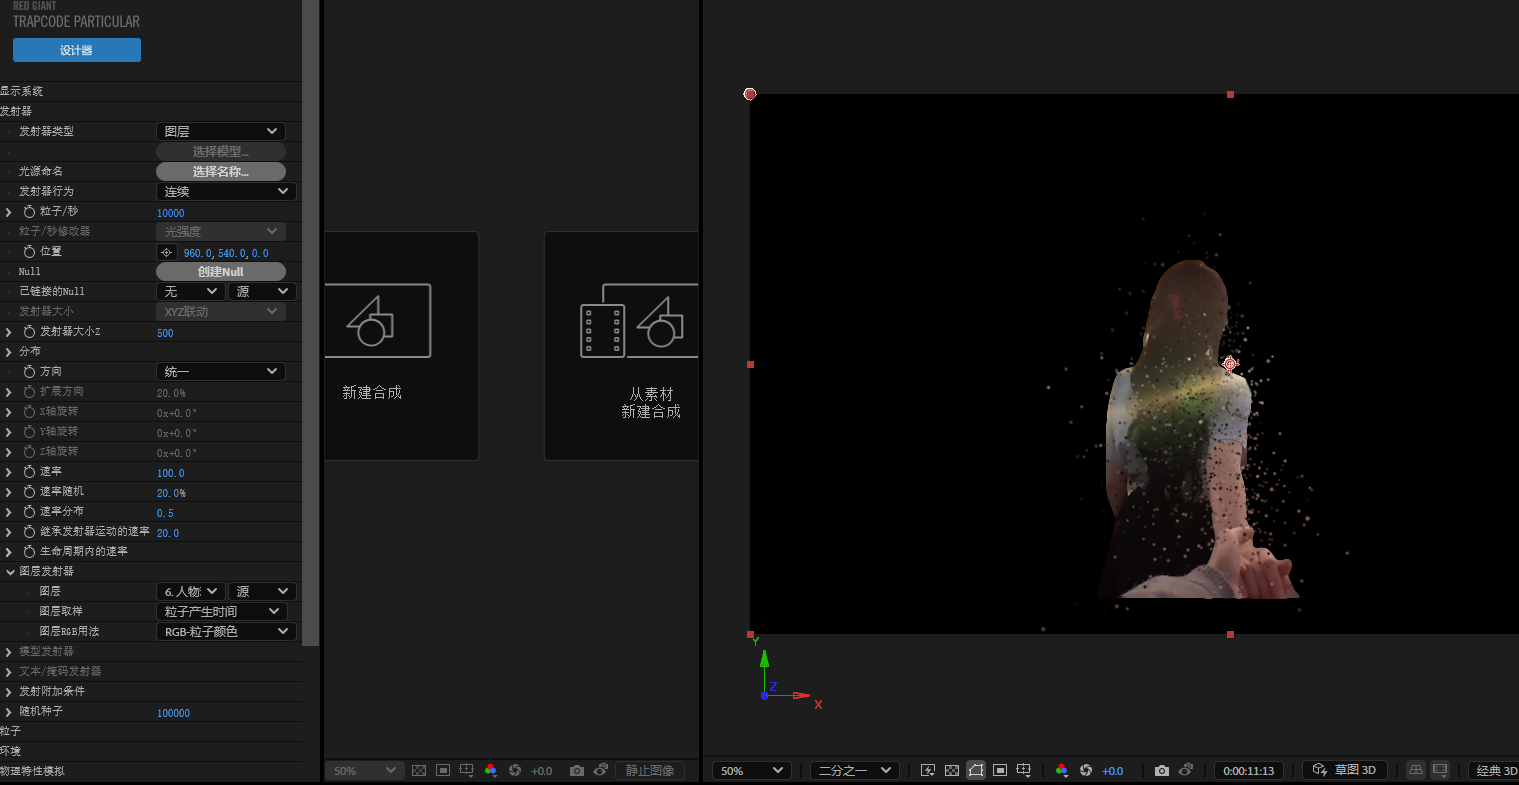Open the 二分之一 resolution dropdown

pyautogui.click(x=854, y=770)
